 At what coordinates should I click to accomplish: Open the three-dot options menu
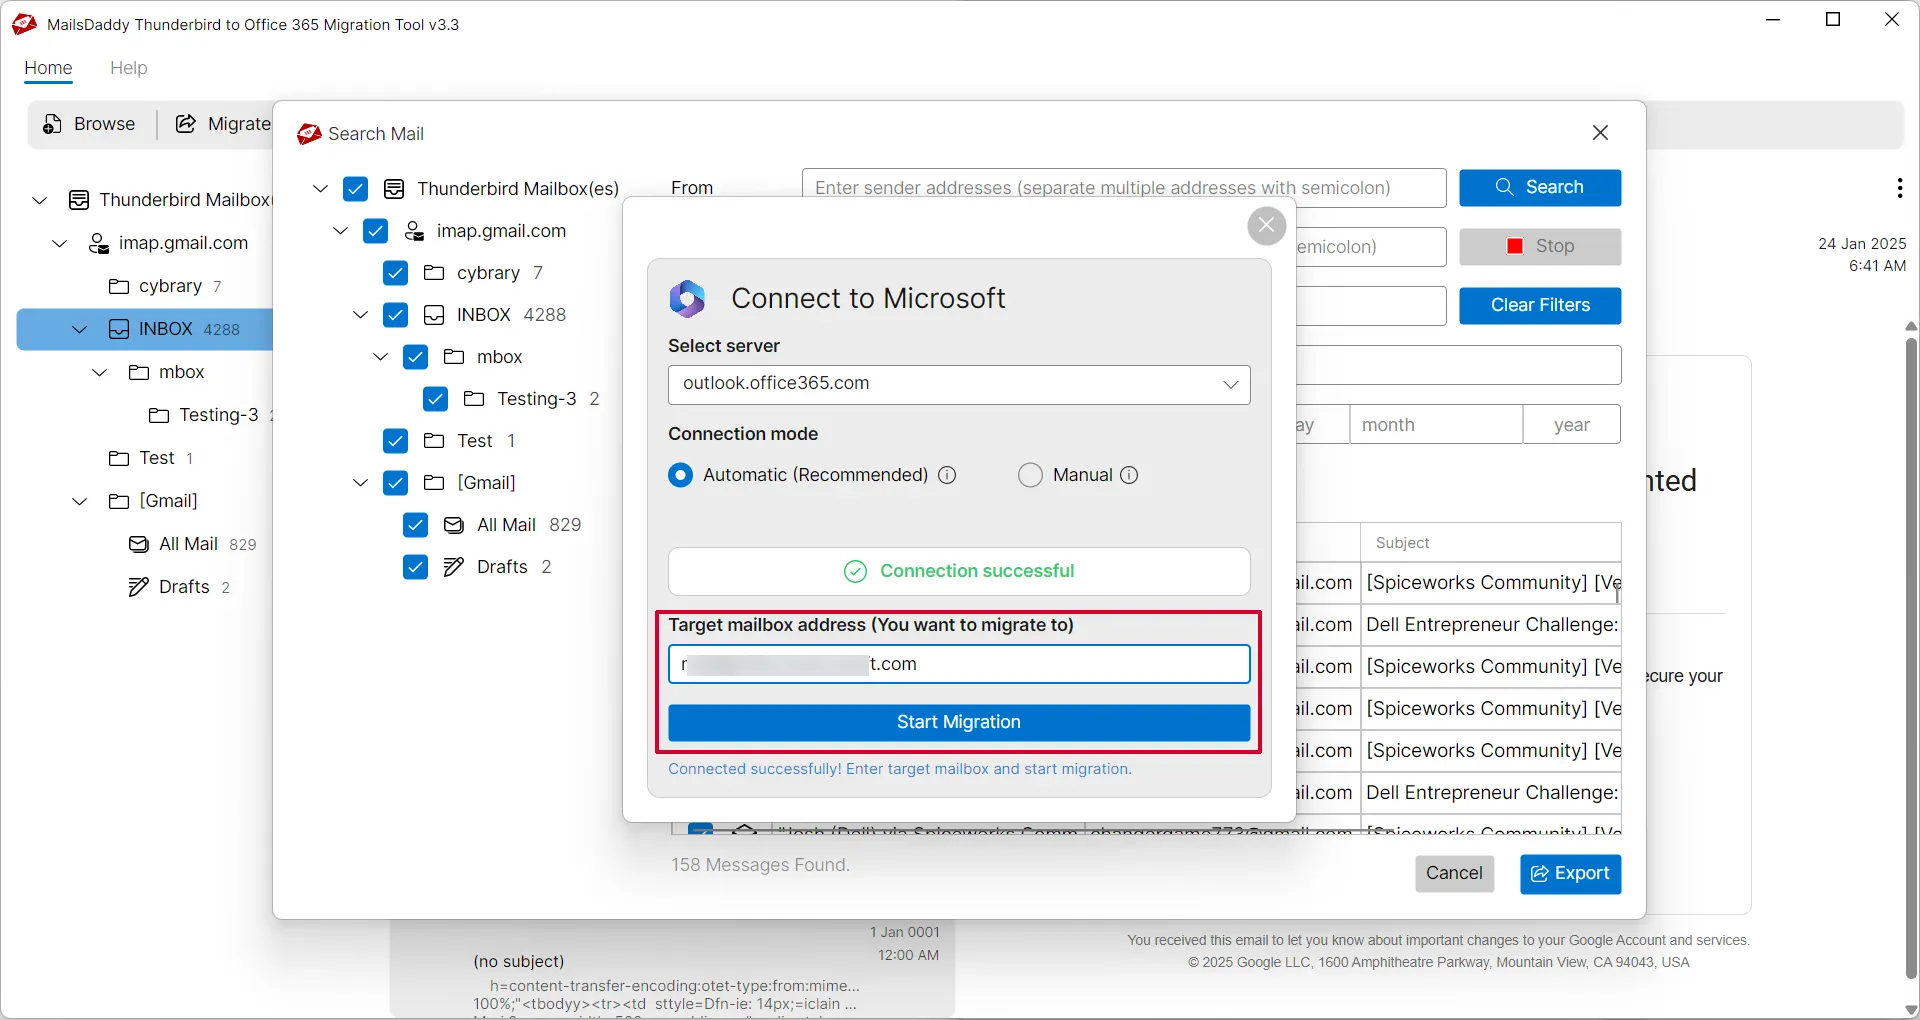point(1899,188)
